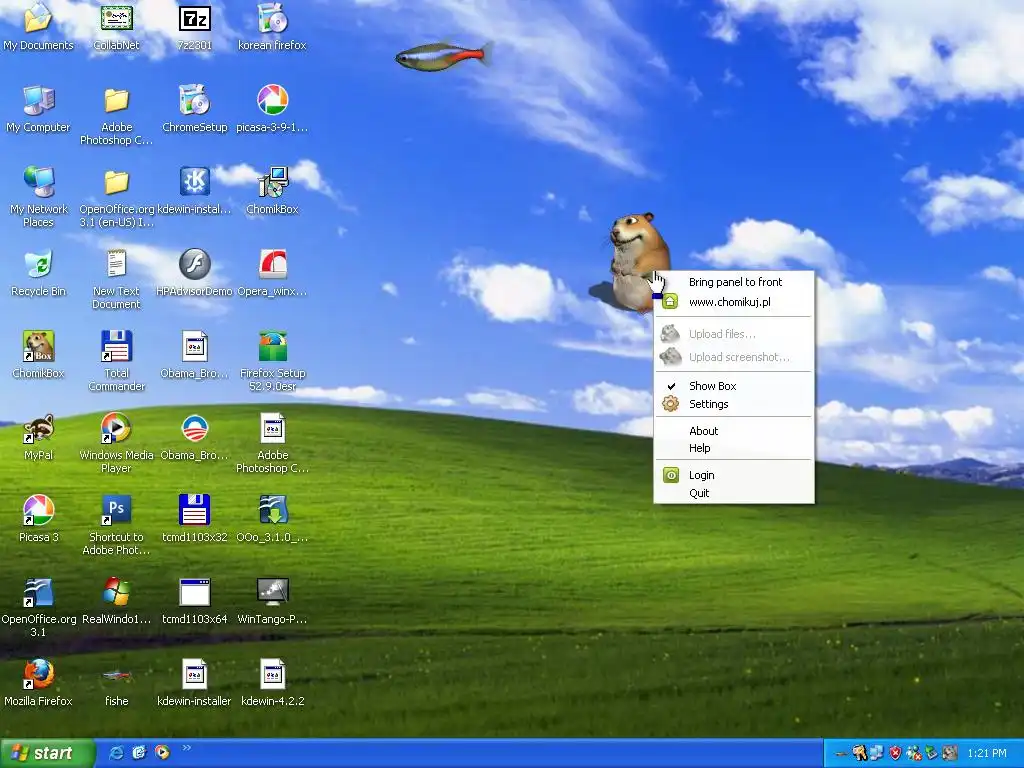The image size is (1024, 768).
Task: Select the Total Commander shortcut
Action: coord(116,360)
